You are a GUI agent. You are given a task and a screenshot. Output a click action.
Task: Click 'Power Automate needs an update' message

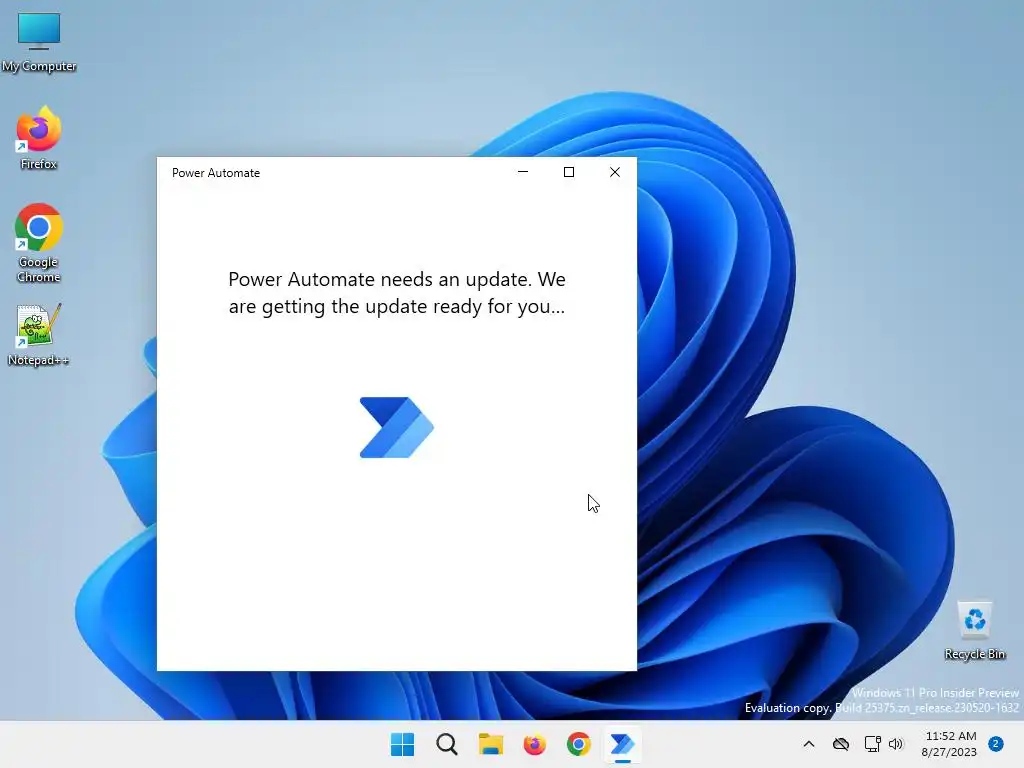coord(397,293)
